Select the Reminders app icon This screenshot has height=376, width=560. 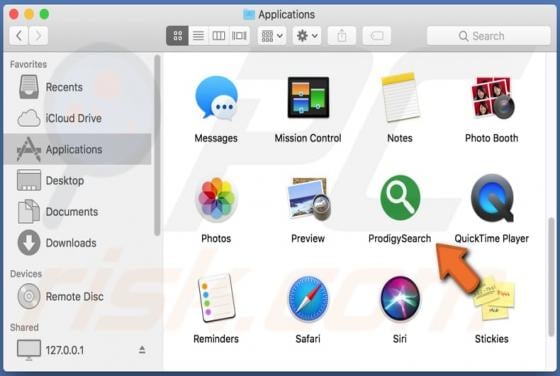click(216, 298)
